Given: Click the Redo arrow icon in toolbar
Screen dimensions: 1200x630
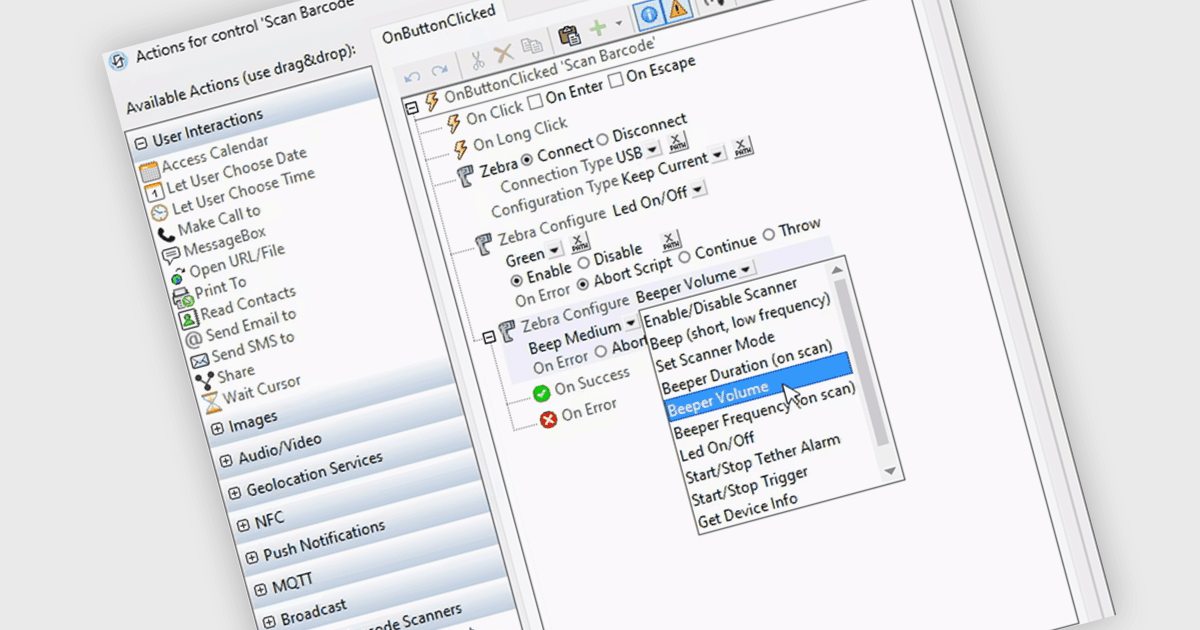Looking at the screenshot, I should tap(439, 72).
